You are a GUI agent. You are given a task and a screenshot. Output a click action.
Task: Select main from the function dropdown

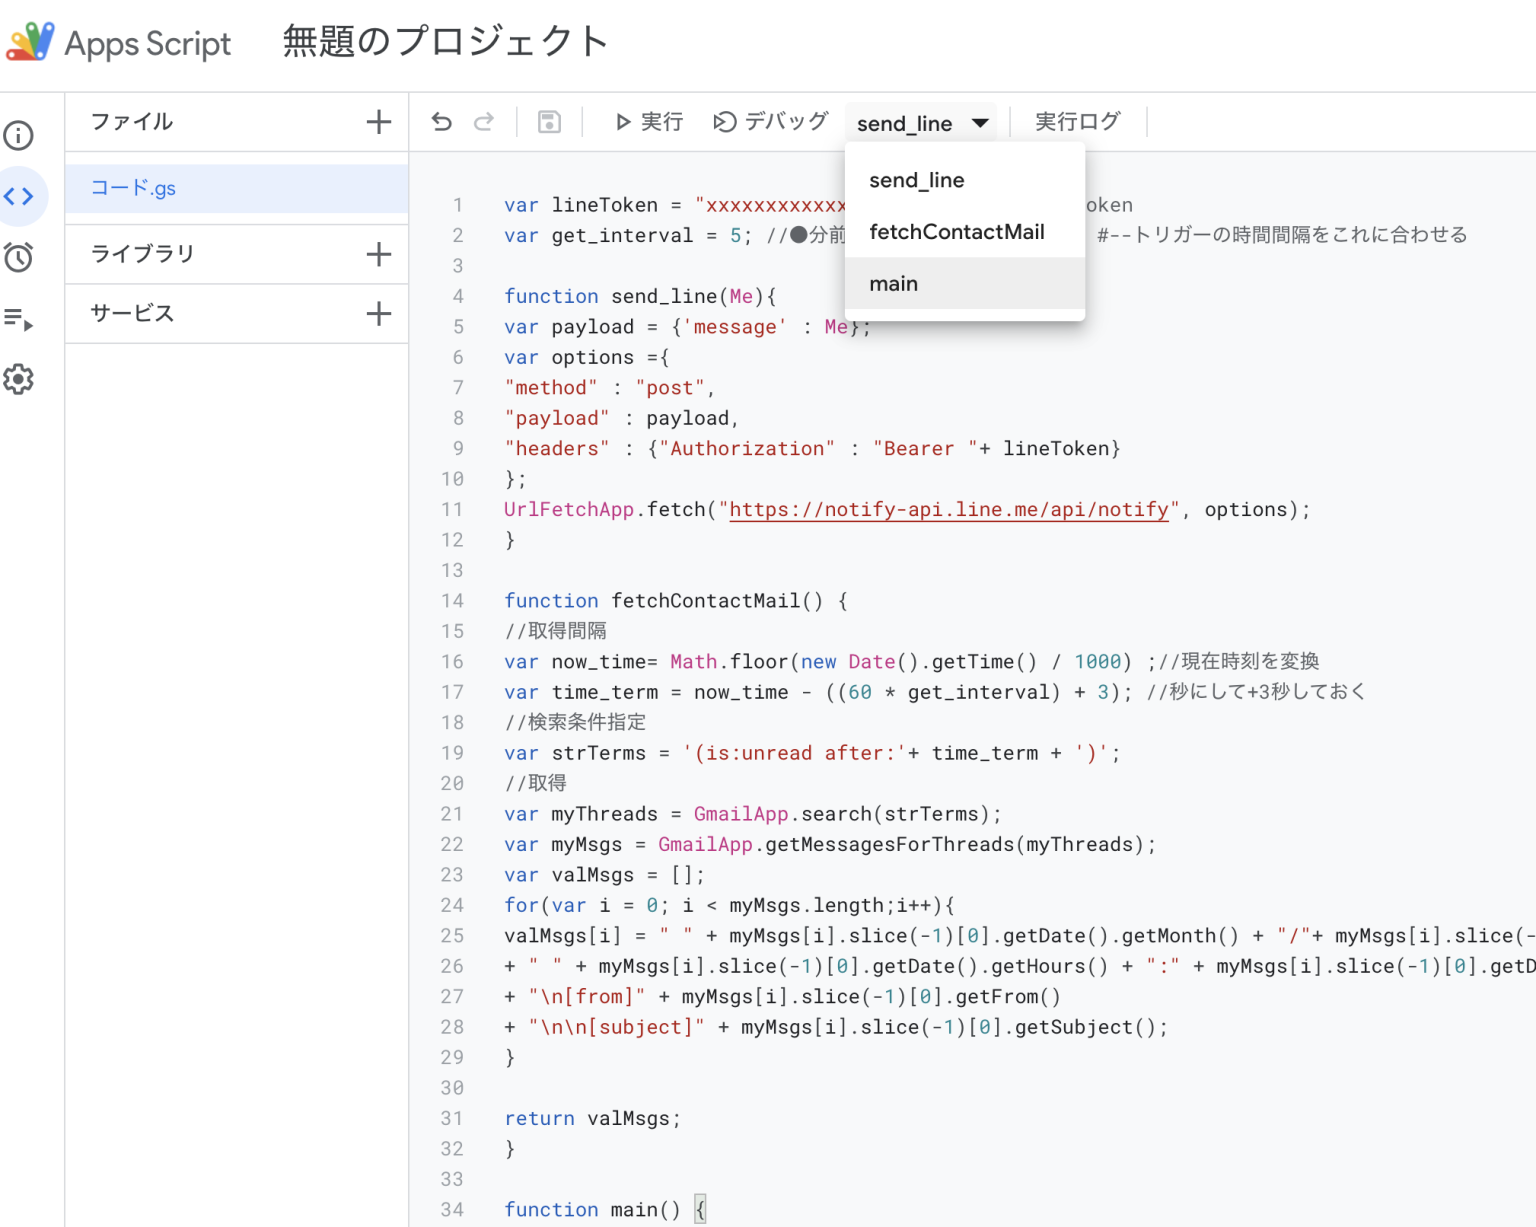tap(893, 283)
